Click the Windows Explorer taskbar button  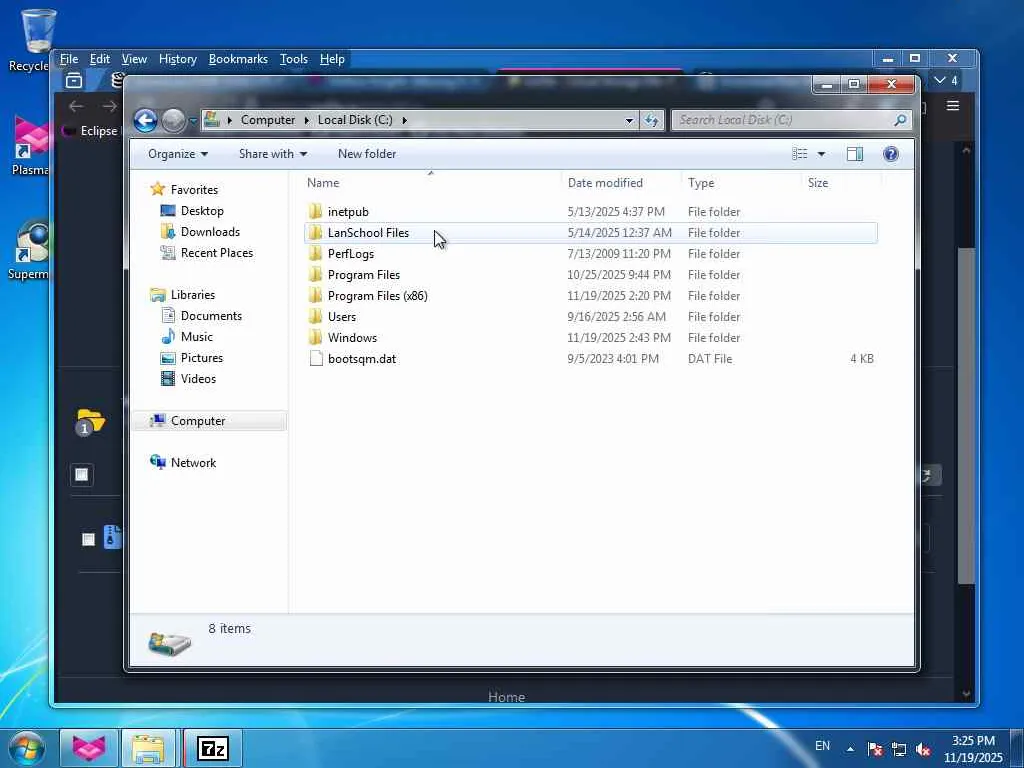click(x=148, y=748)
